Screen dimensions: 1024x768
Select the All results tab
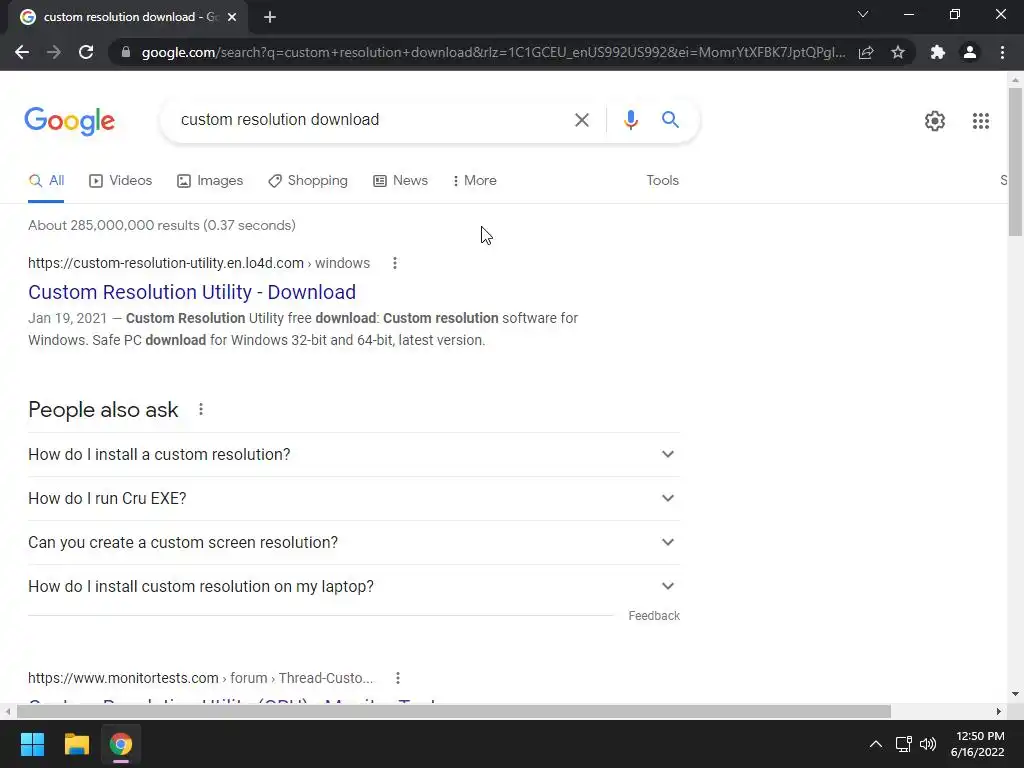[46, 181]
